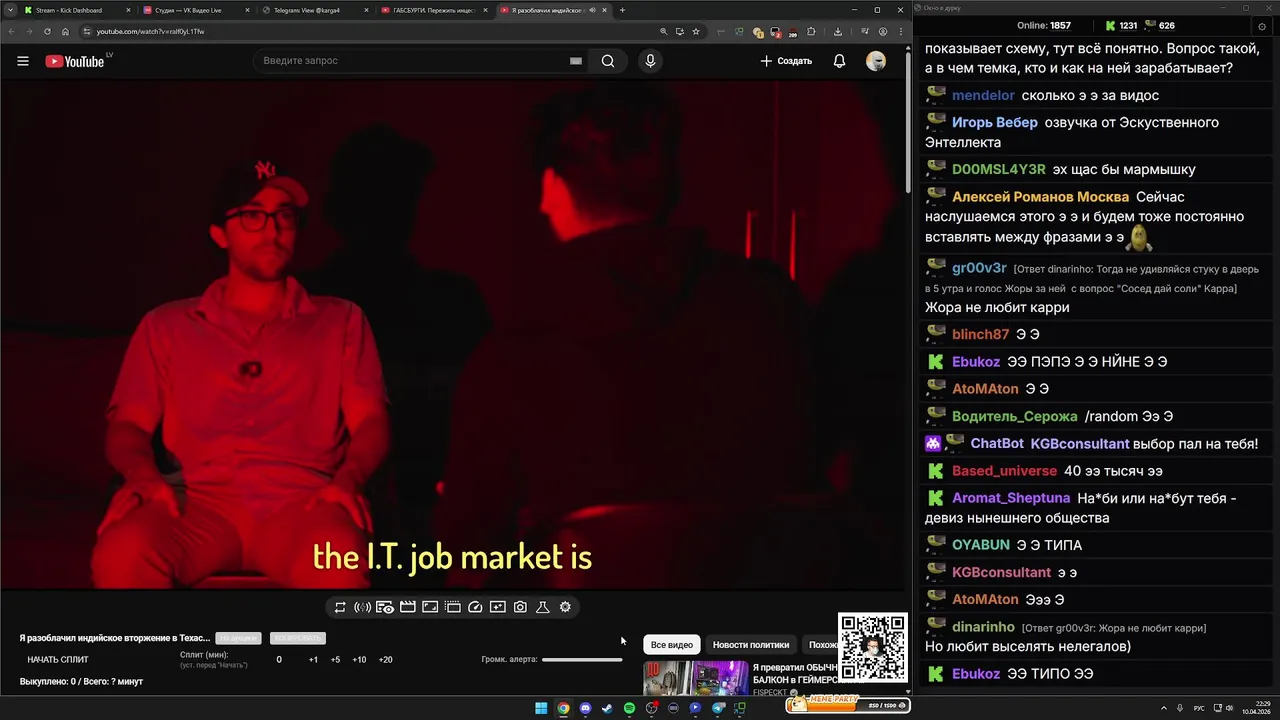Click the sound boost icon in player toolbar
Image resolution: width=1280 pixels, height=720 pixels.
[x=362, y=607]
